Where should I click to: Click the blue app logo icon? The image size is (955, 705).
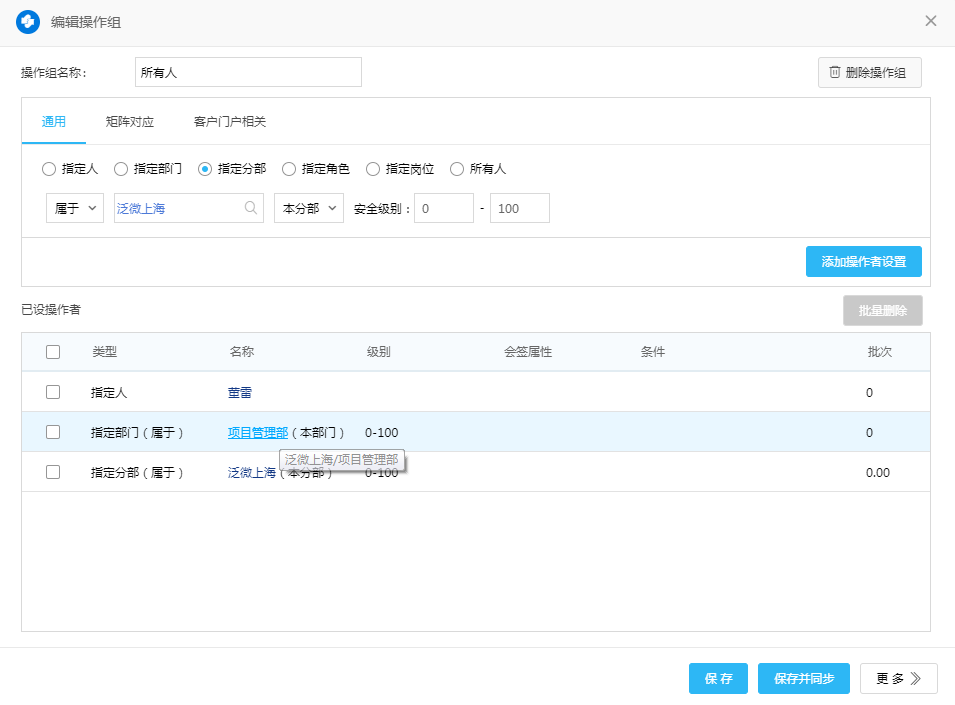(x=28, y=21)
